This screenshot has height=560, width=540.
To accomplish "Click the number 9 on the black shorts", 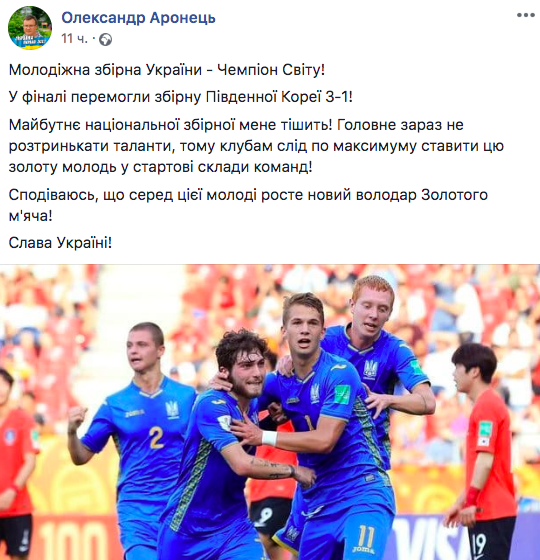I will click(265, 517).
